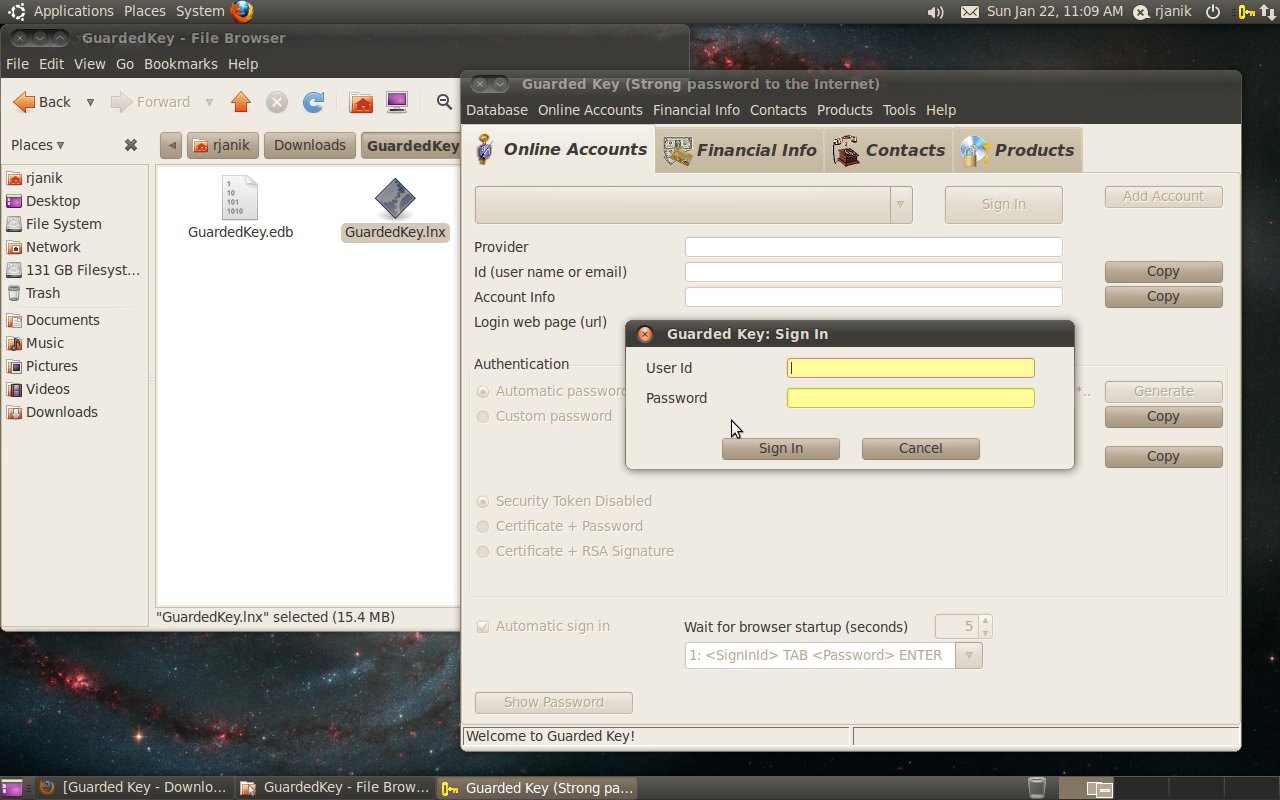Close the Guarded Key Sign In dialog
Screen dimensions: 1280x800
[645, 334]
